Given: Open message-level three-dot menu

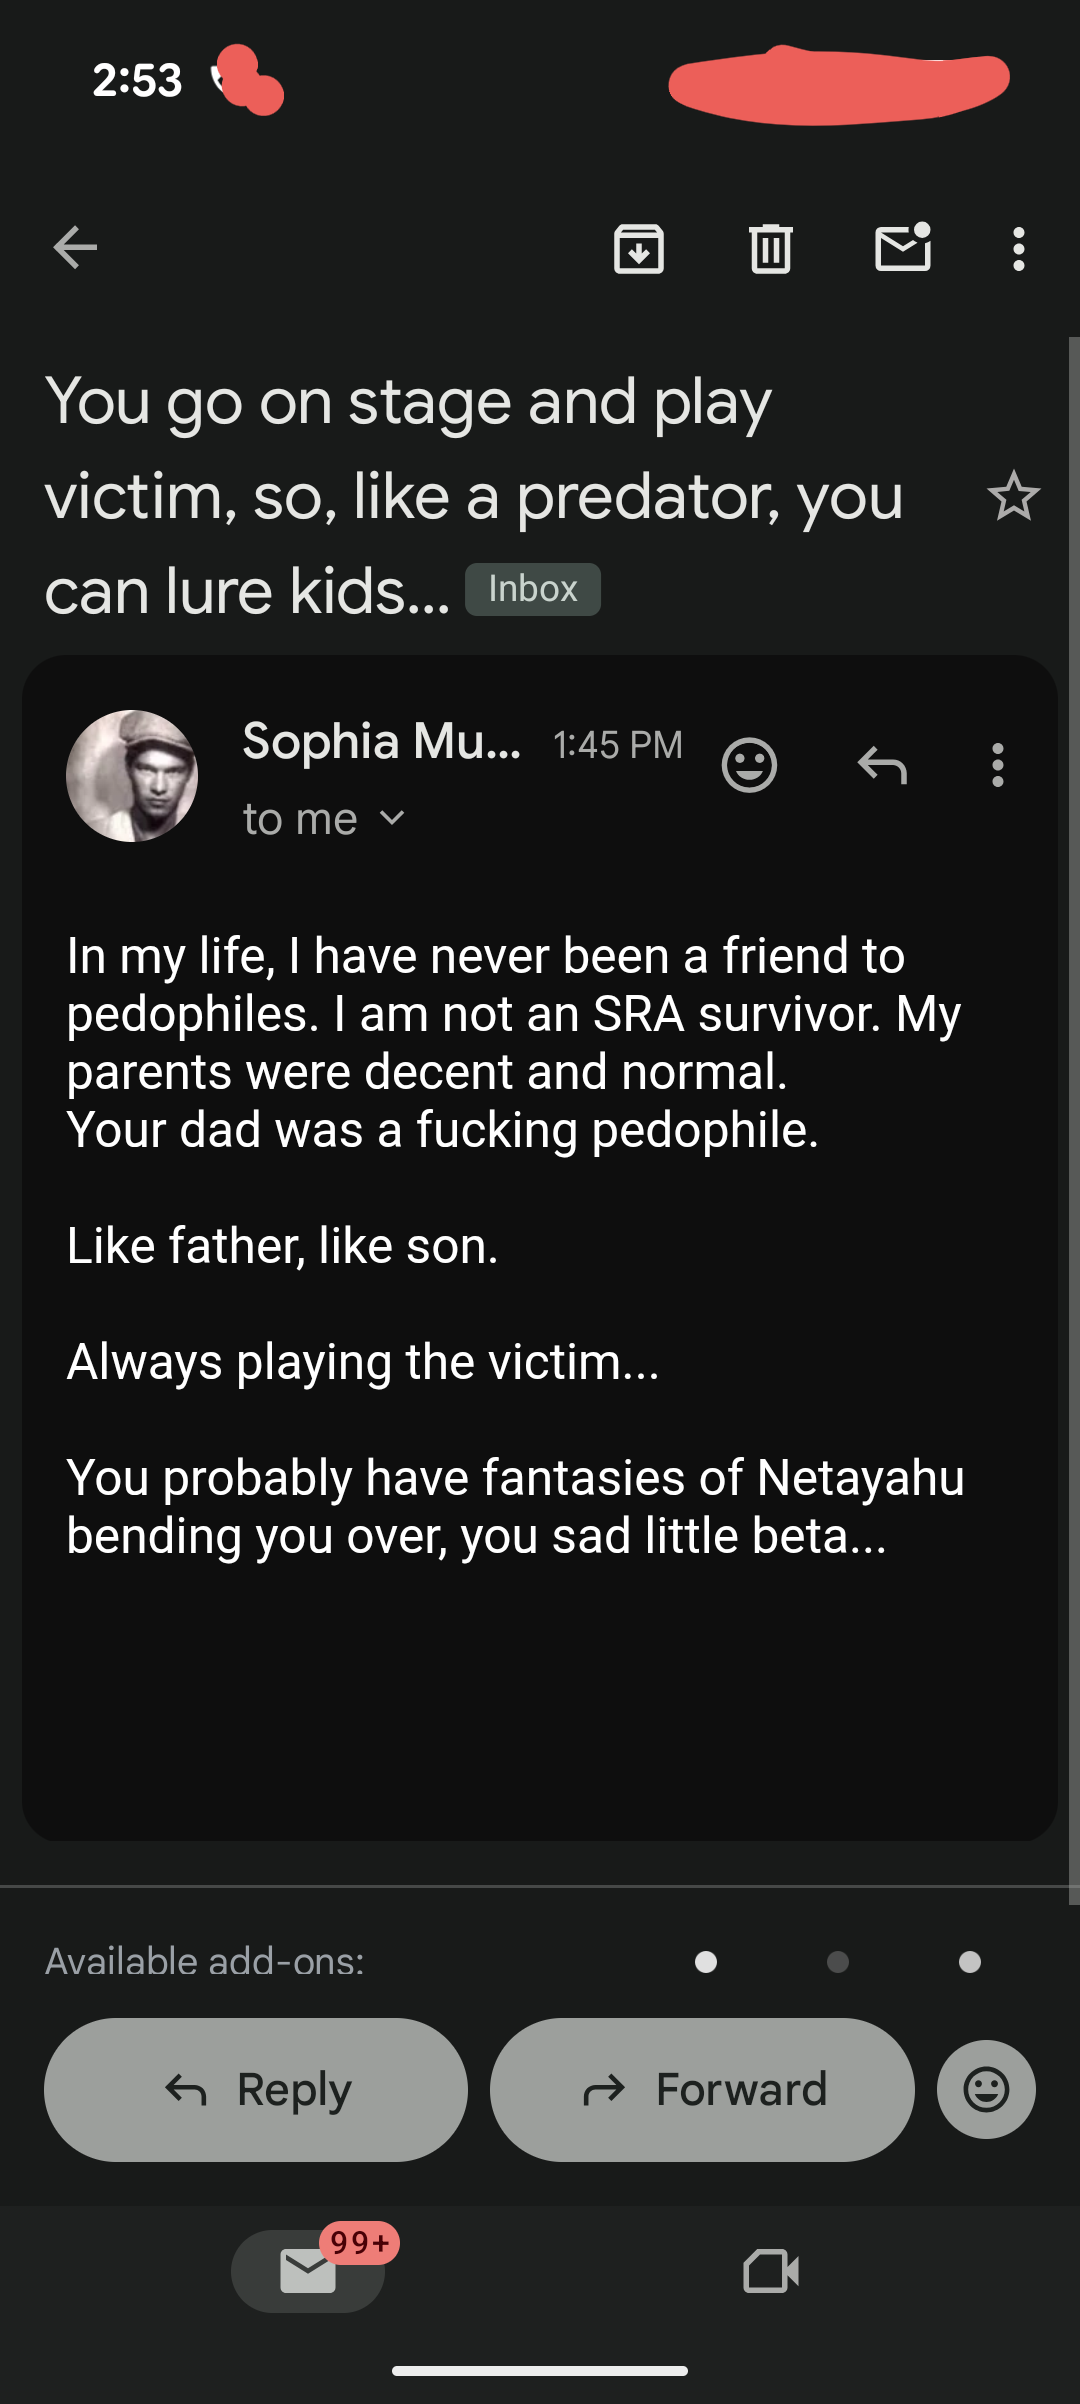Looking at the screenshot, I should coord(997,765).
